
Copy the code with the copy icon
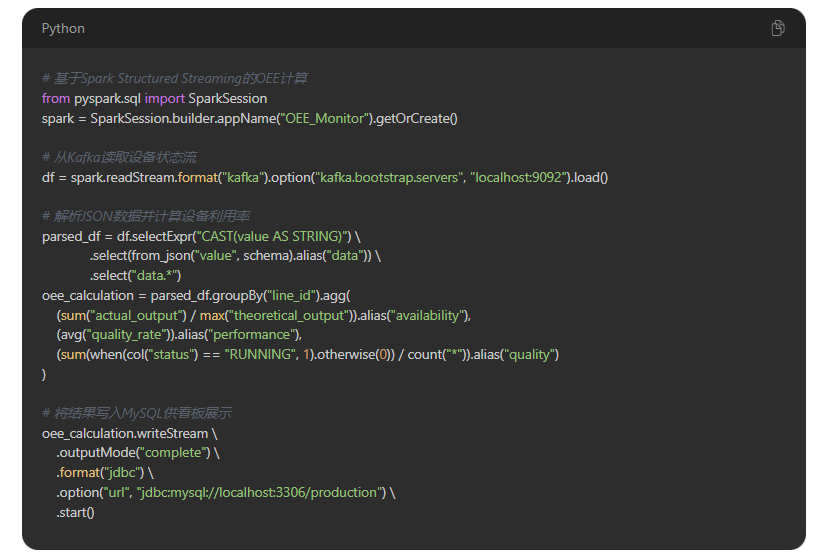(x=777, y=28)
